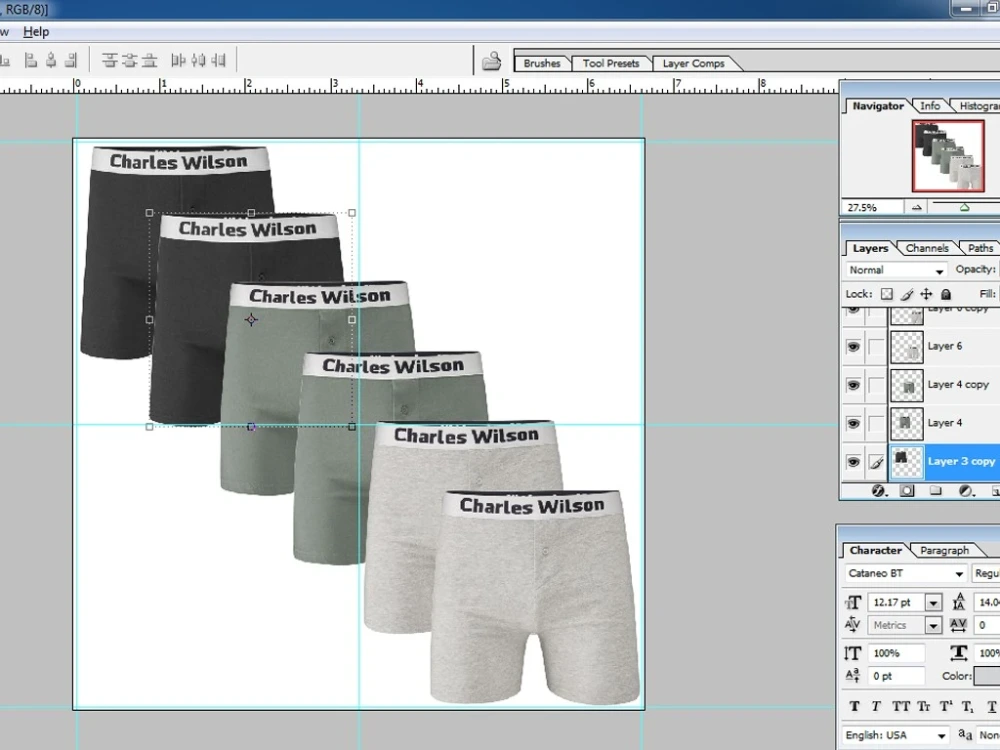Apply Superscript style
This screenshot has height=750, width=1000.
pos(946,706)
